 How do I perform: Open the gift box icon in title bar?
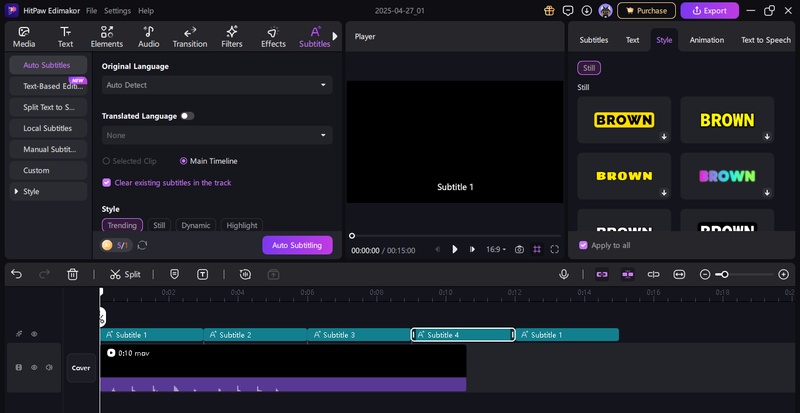point(548,10)
